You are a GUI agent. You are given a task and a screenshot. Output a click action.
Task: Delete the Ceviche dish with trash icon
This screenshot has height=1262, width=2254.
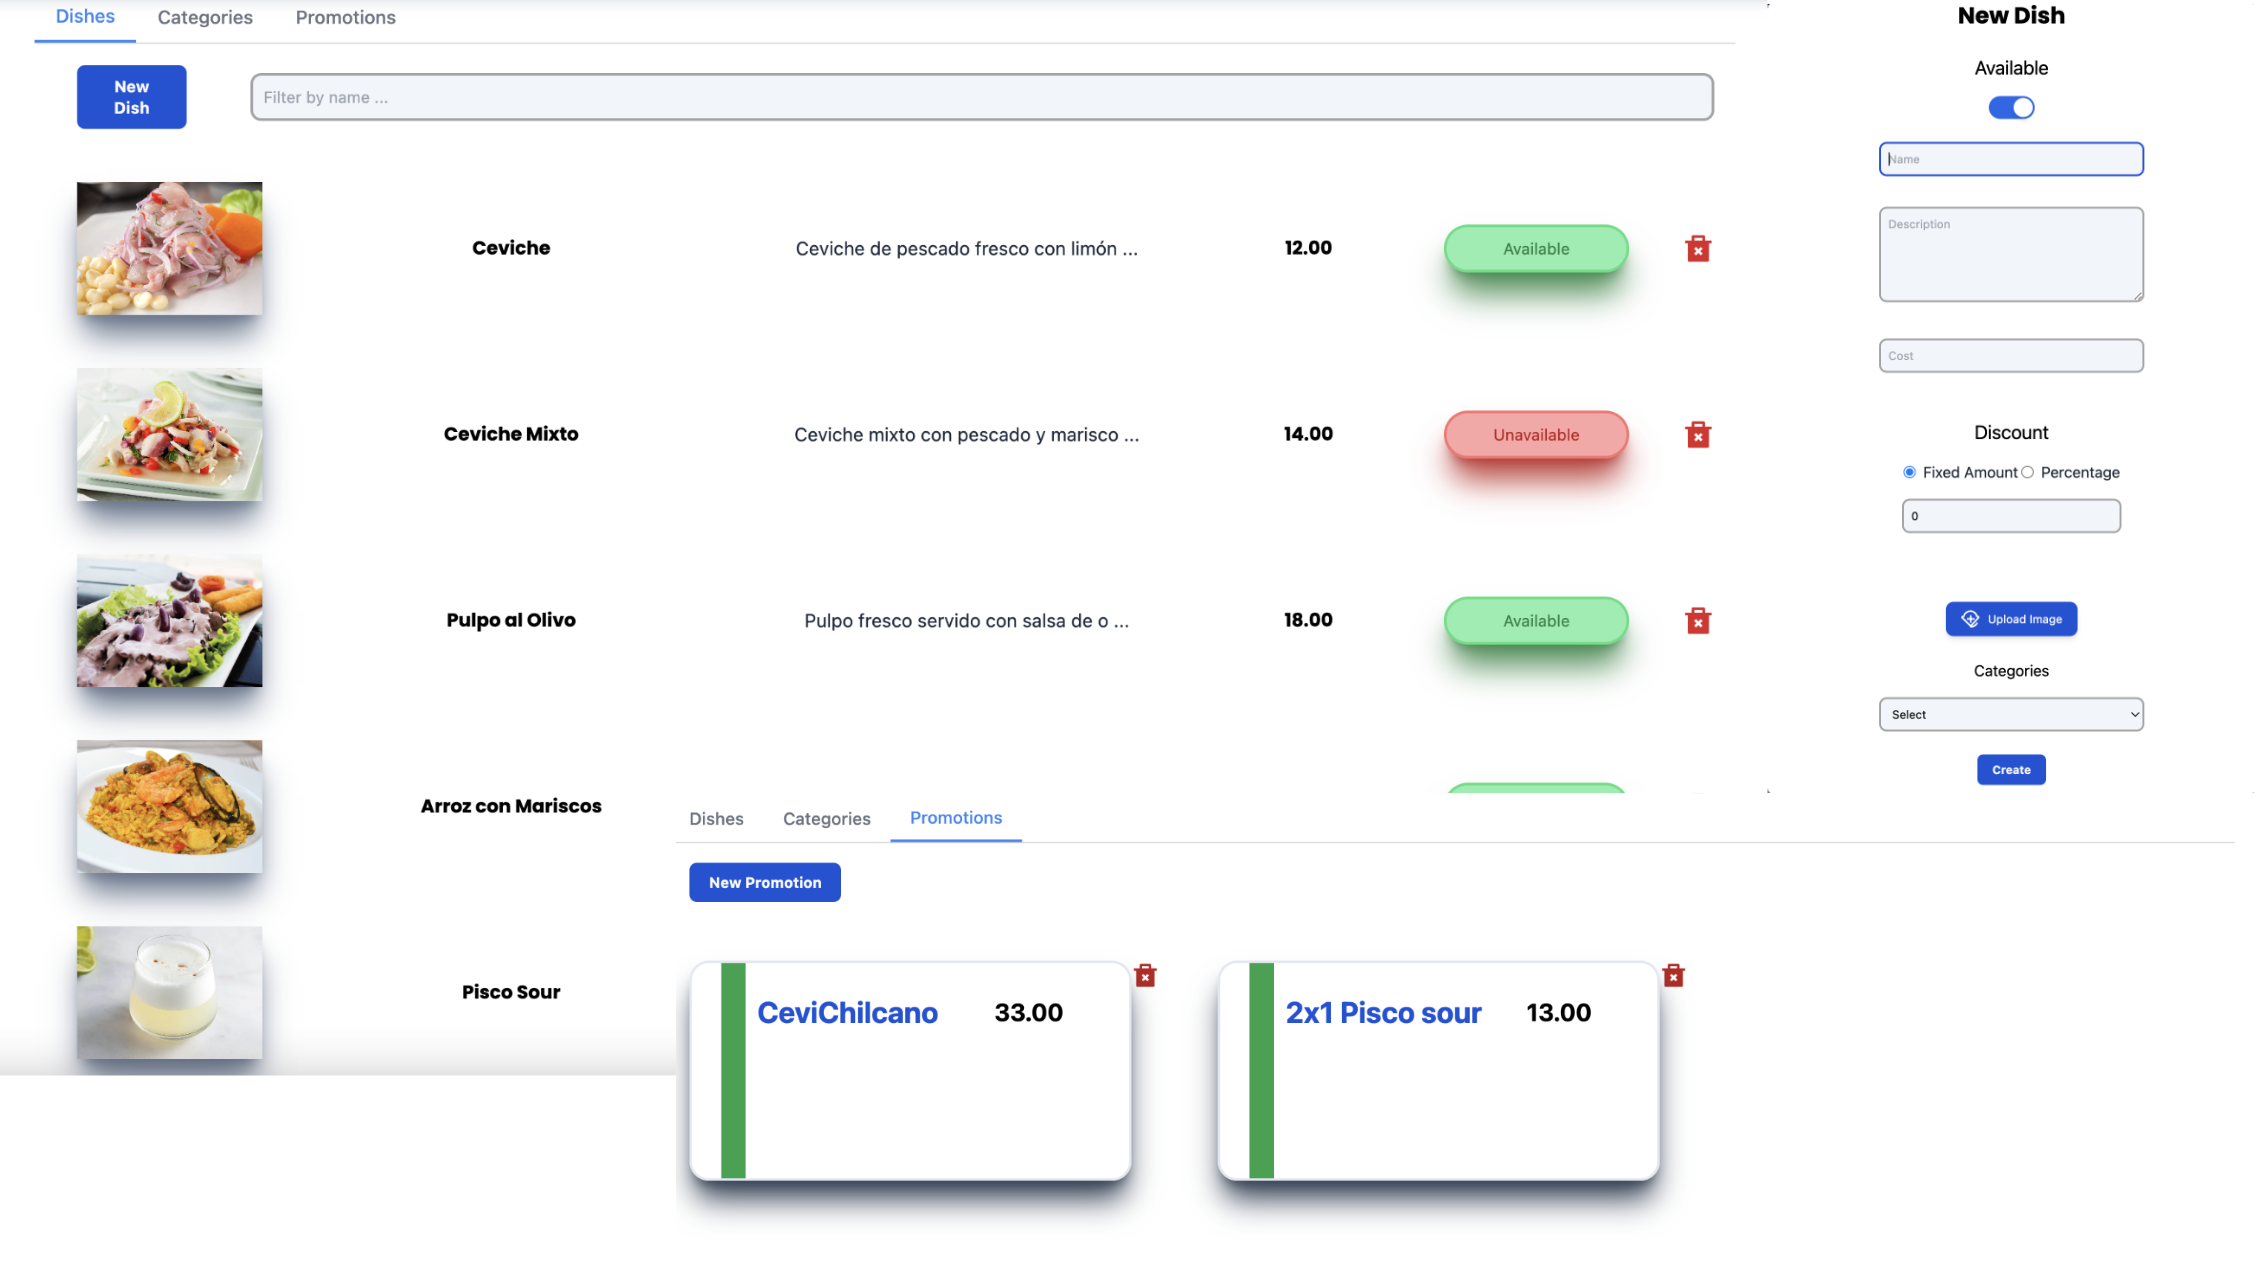pyautogui.click(x=1697, y=248)
